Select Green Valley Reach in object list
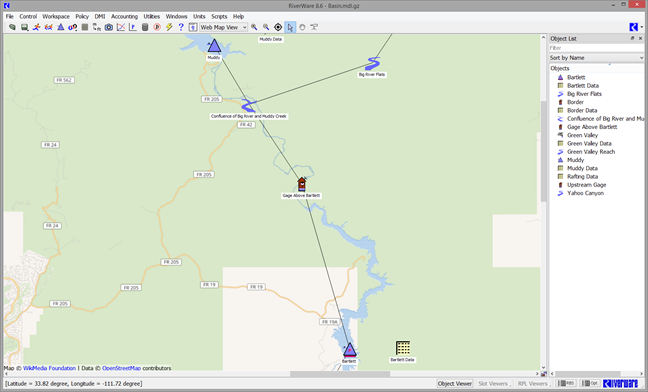Image resolution: width=648 pixels, height=392 pixels. point(591,152)
